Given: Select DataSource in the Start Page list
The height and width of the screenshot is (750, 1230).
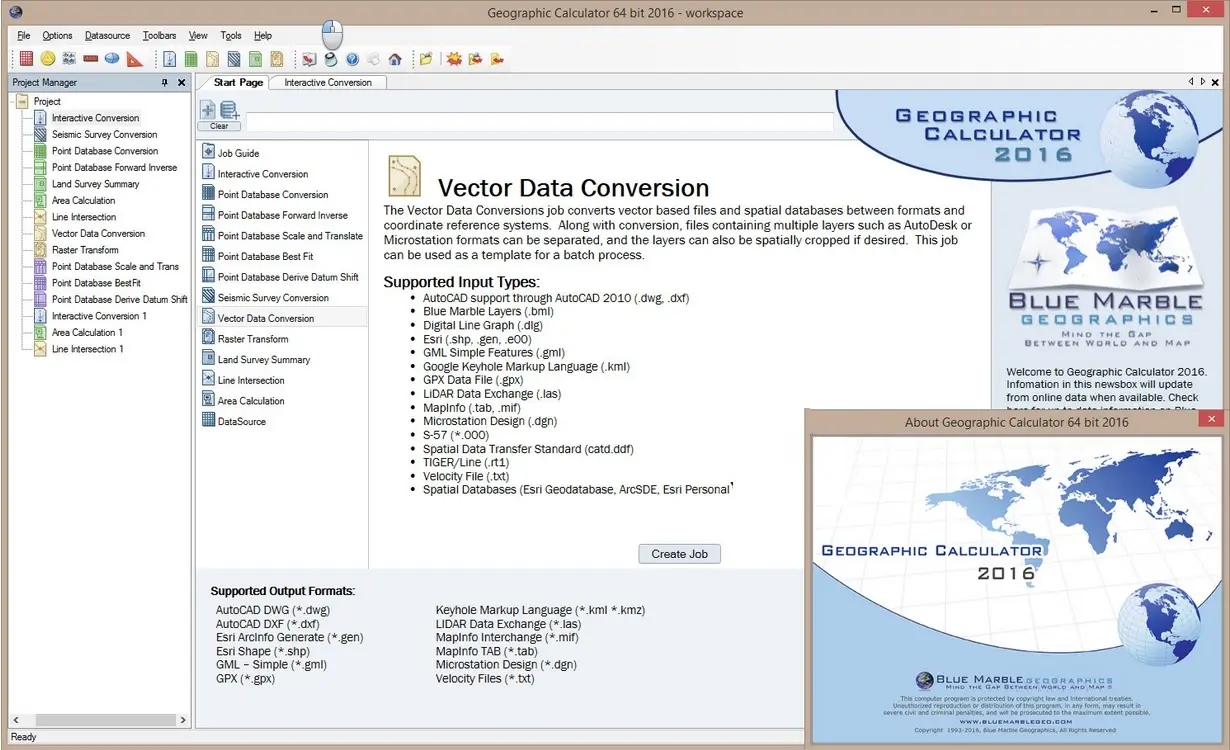Looking at the screenshot, I should pos(242,421).
